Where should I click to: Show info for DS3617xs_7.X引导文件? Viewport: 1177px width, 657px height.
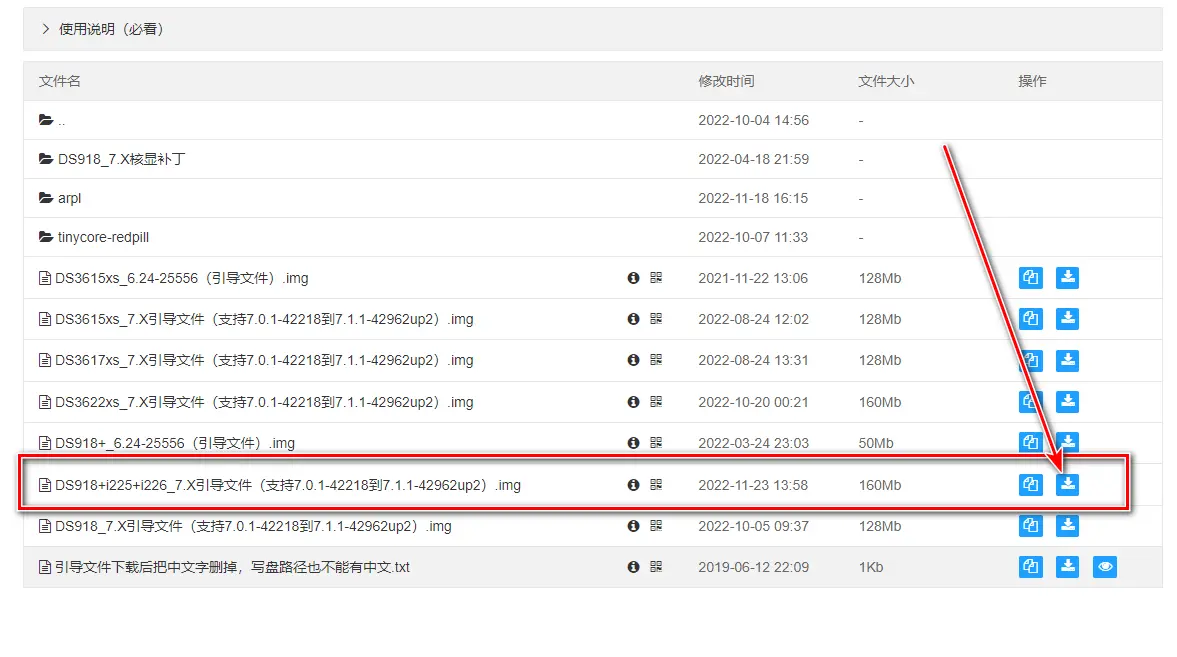(634, 360)
